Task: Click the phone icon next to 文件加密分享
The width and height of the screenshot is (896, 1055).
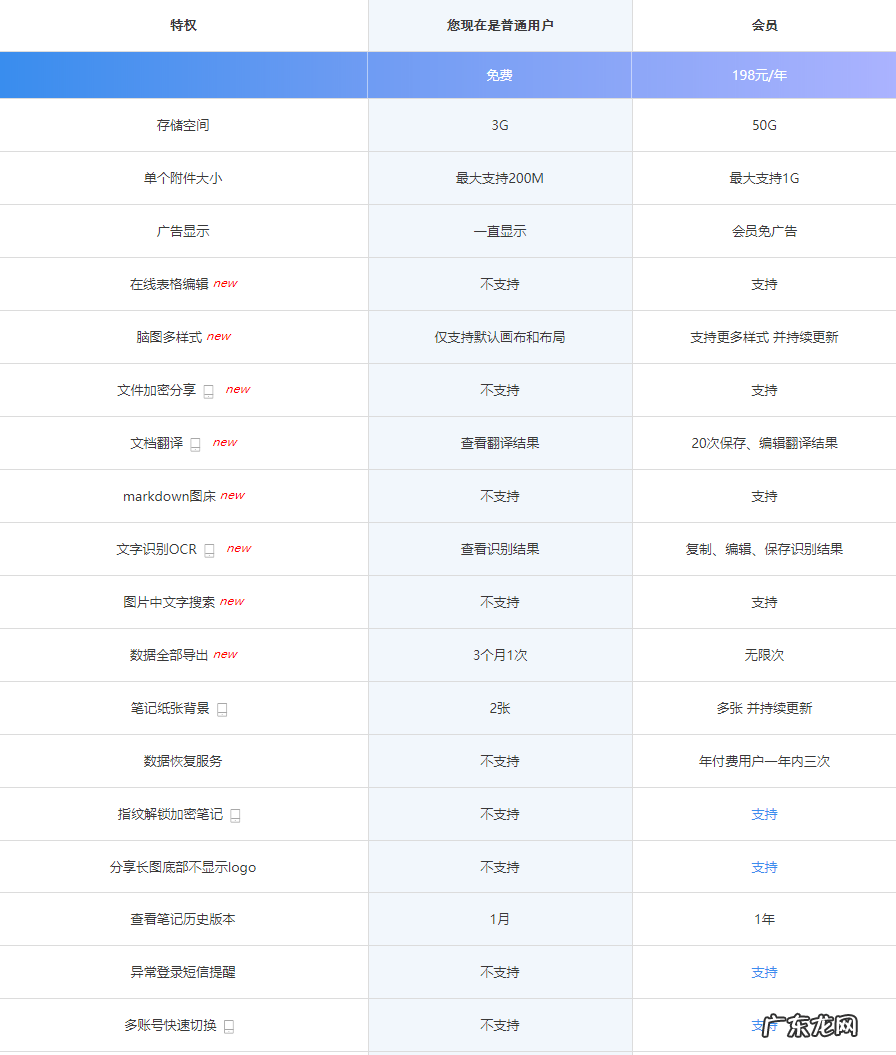Action: 207,390
